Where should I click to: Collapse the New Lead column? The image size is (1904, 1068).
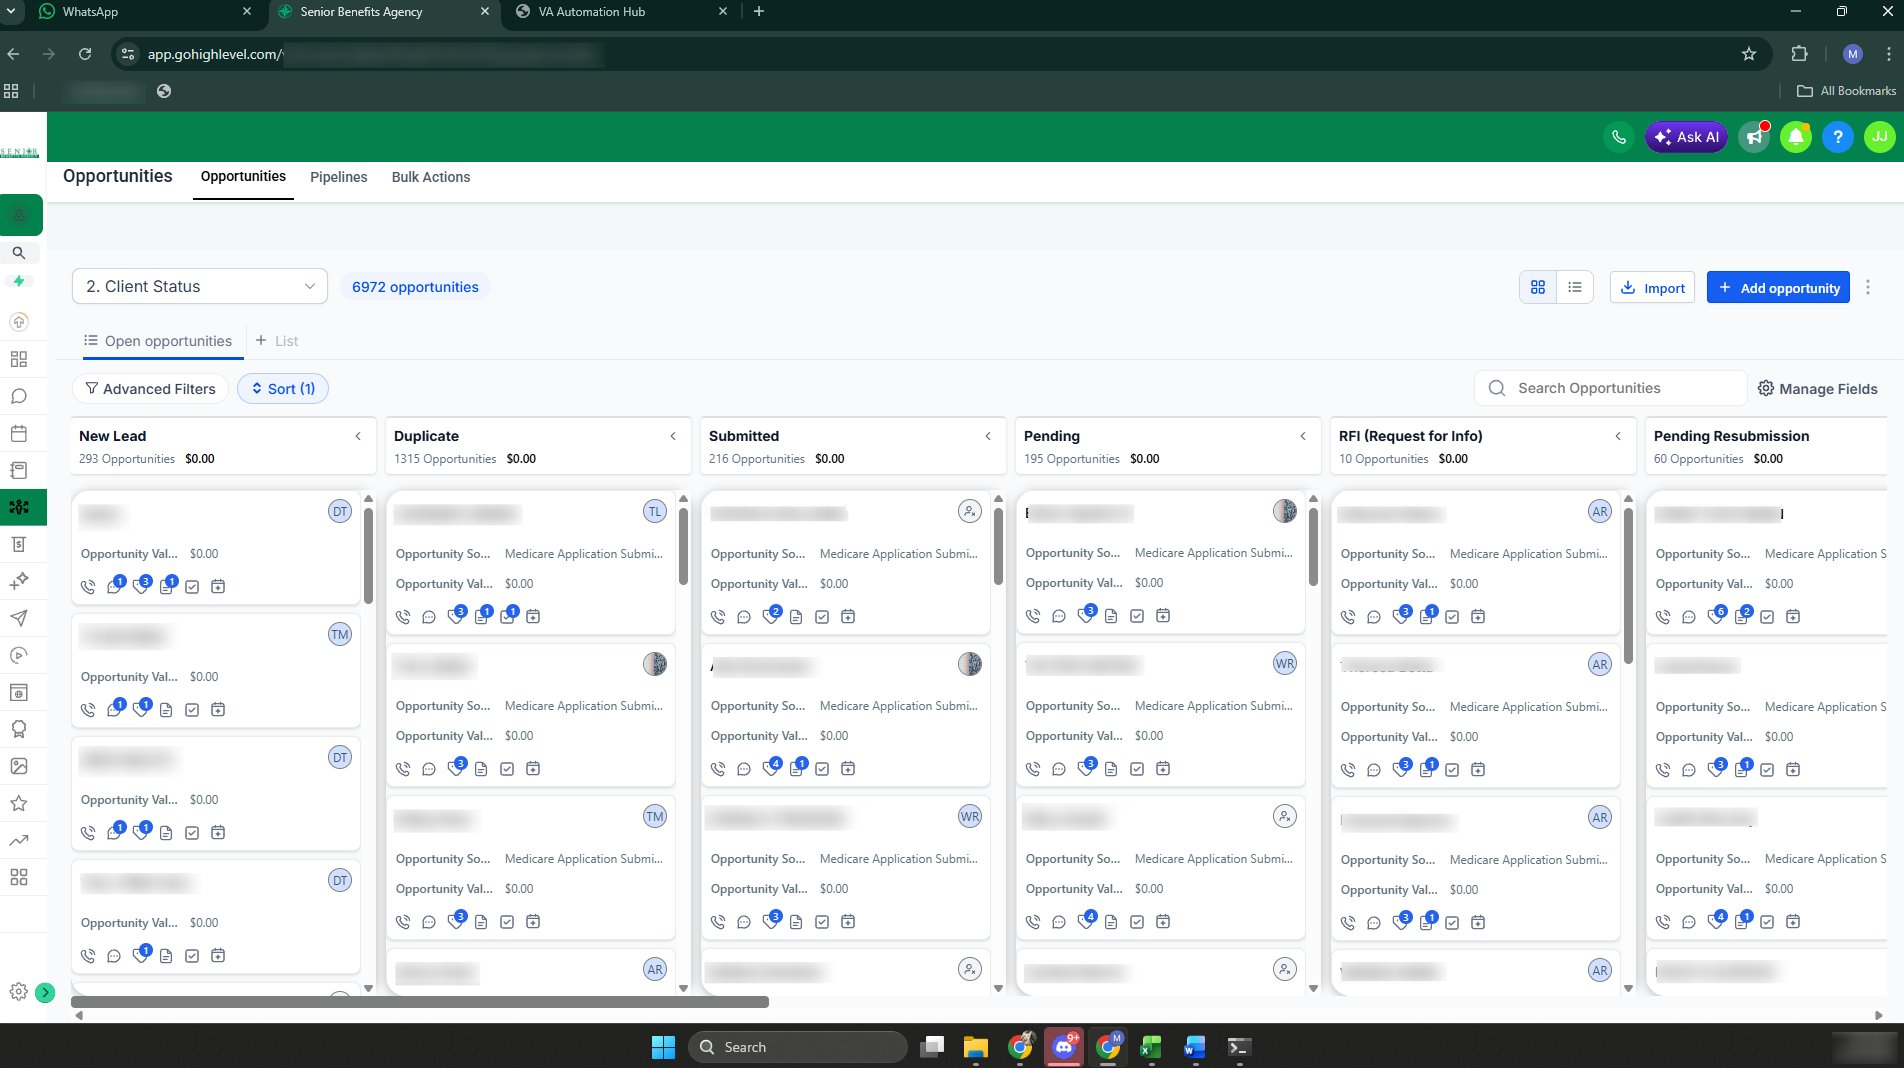tap(357, 436)
